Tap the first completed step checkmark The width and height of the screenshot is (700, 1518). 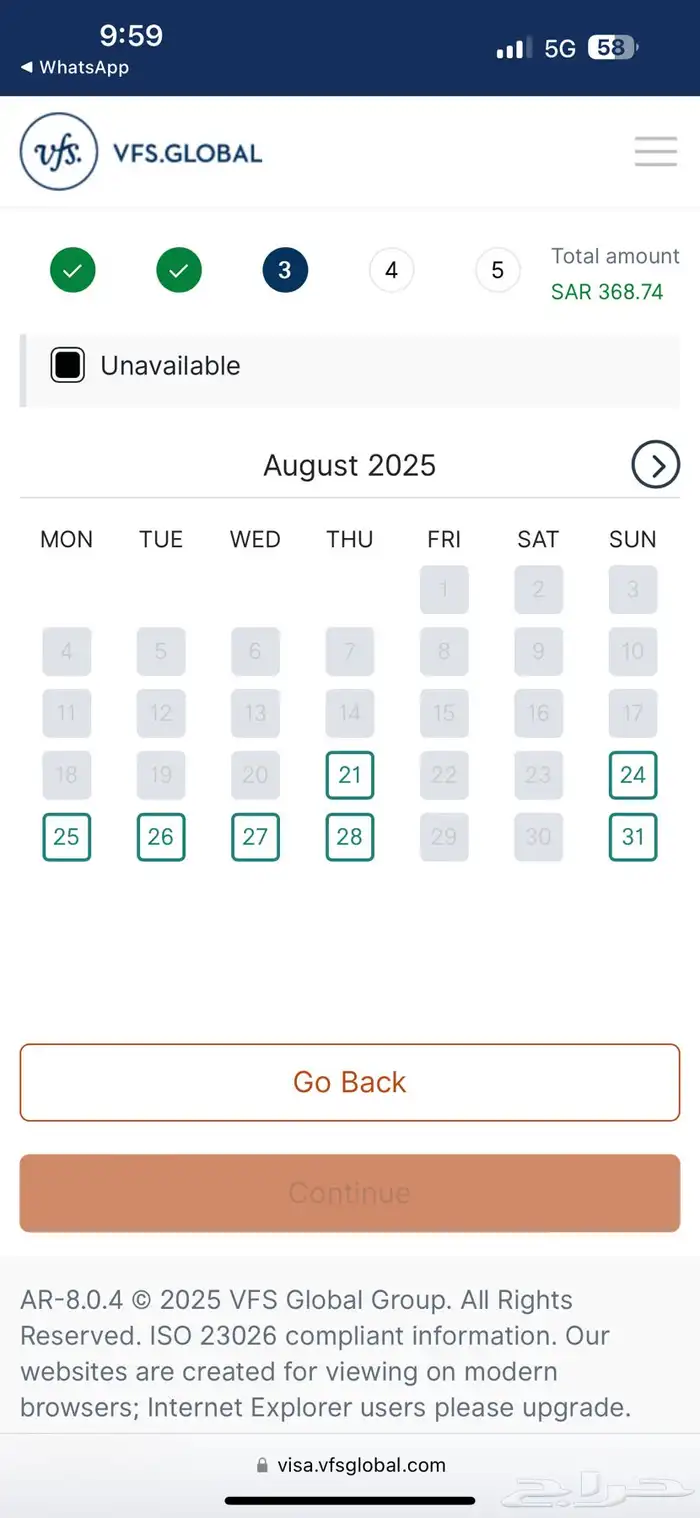pyautogui.click(x=73, y=270)
